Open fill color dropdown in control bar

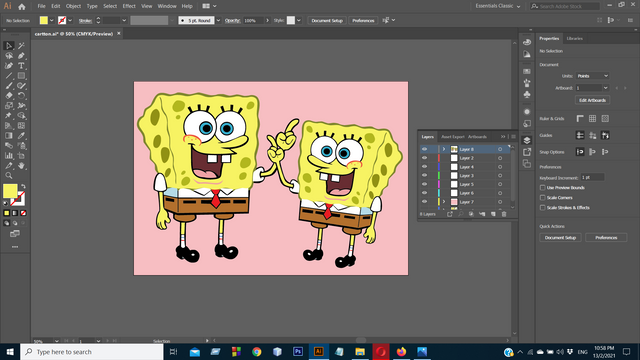[x=51, y=20]
